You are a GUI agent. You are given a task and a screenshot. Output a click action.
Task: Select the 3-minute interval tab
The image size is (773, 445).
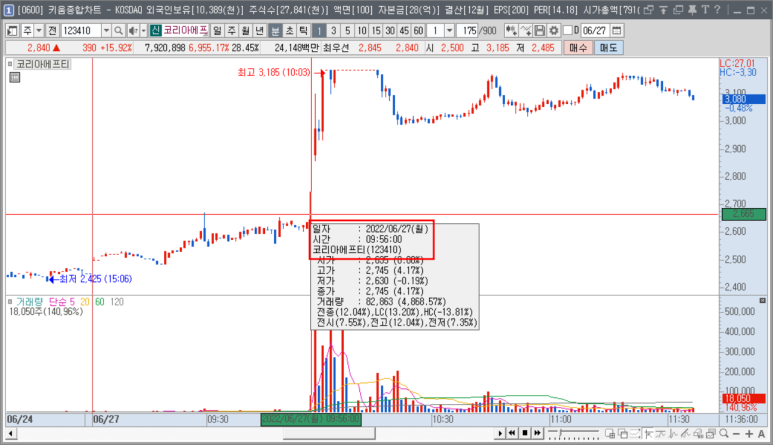334,31
